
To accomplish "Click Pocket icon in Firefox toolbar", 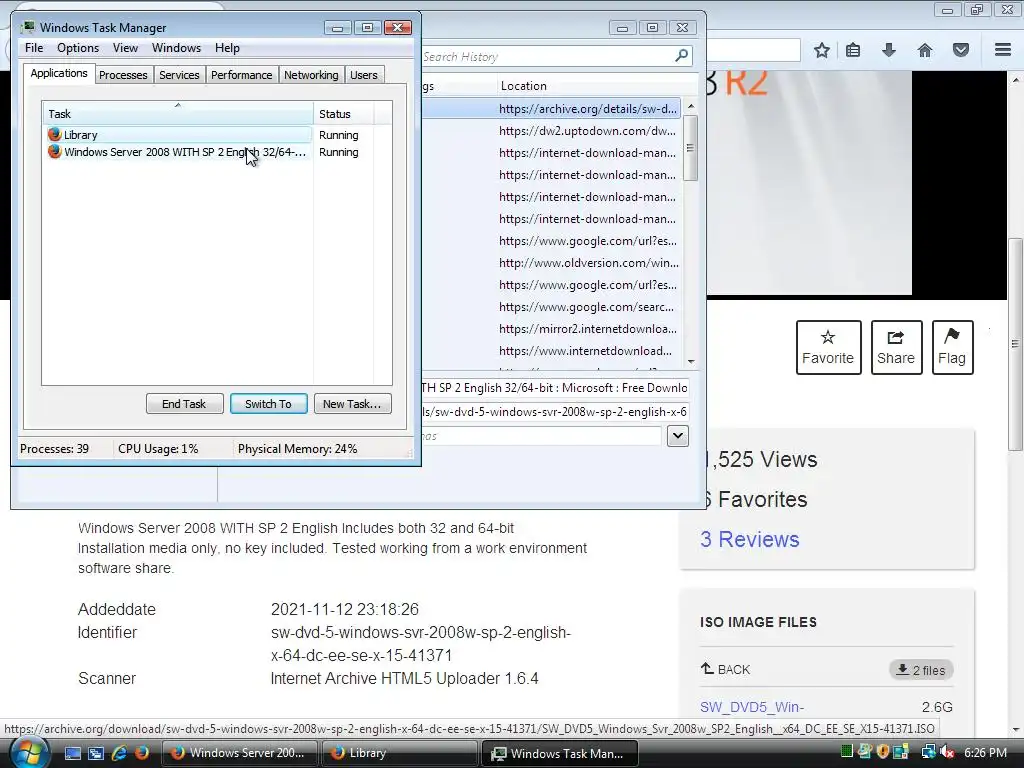I will click(961, 50).
